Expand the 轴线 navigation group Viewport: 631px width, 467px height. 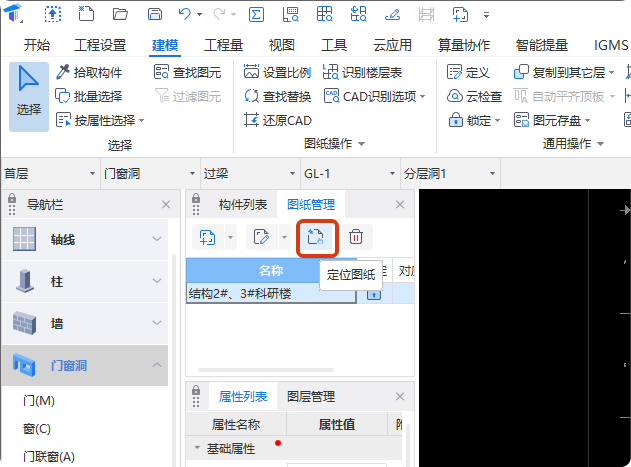pyautogui.click(x=157, y=239)
